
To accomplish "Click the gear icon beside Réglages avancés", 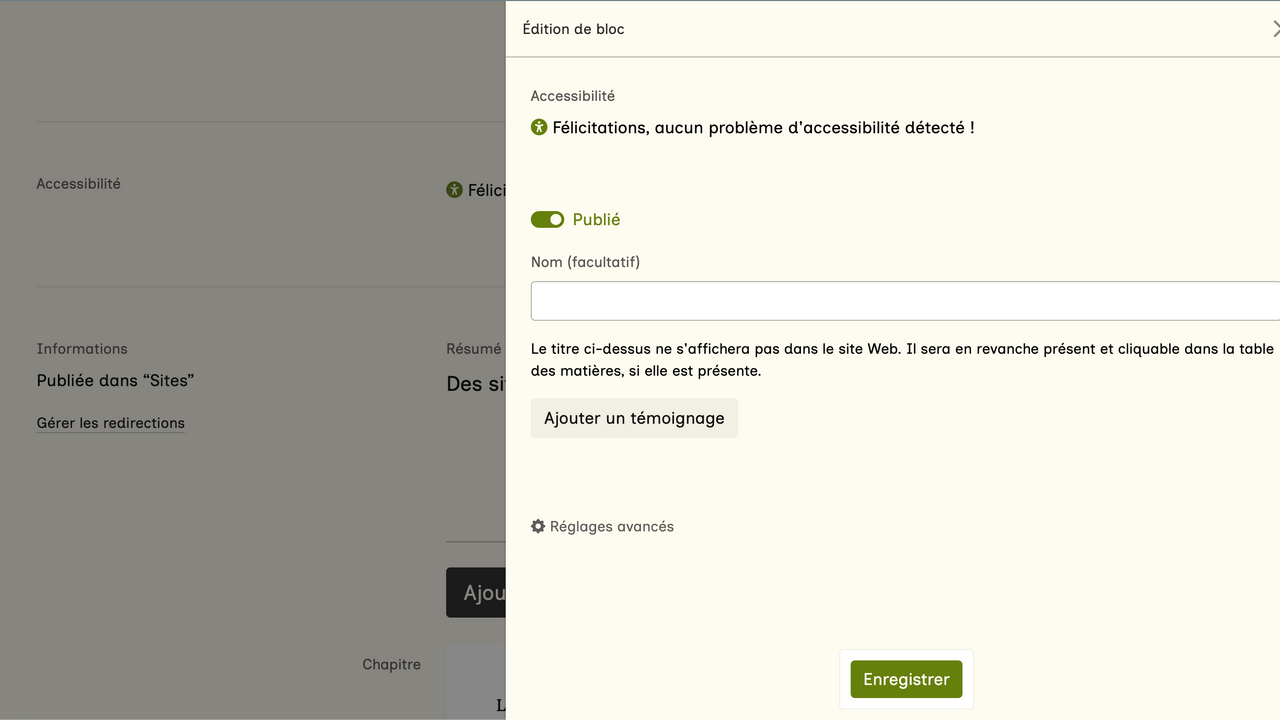I will (x=538, y=526).
